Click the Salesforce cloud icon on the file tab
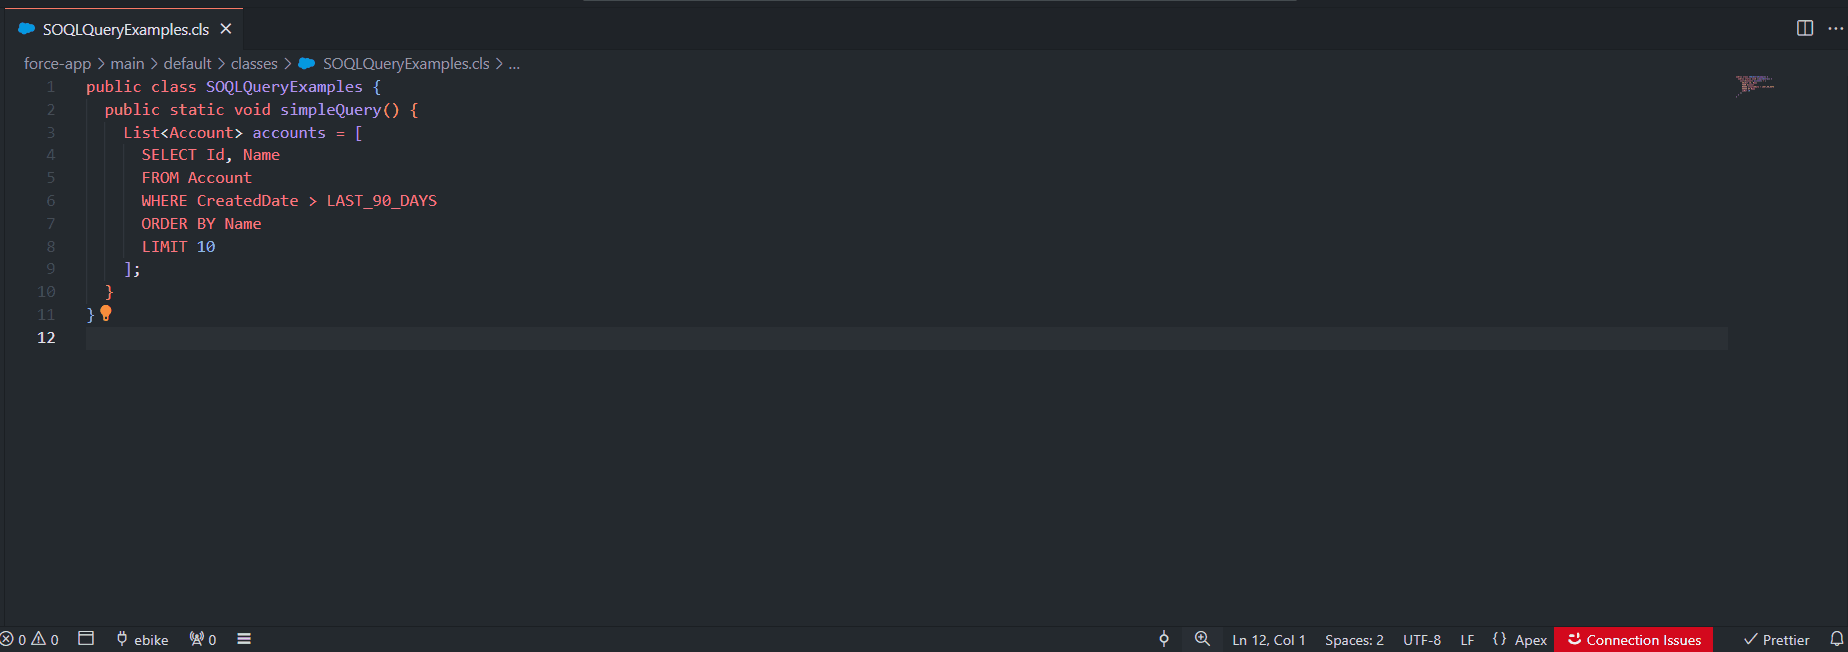 [25, 29]
